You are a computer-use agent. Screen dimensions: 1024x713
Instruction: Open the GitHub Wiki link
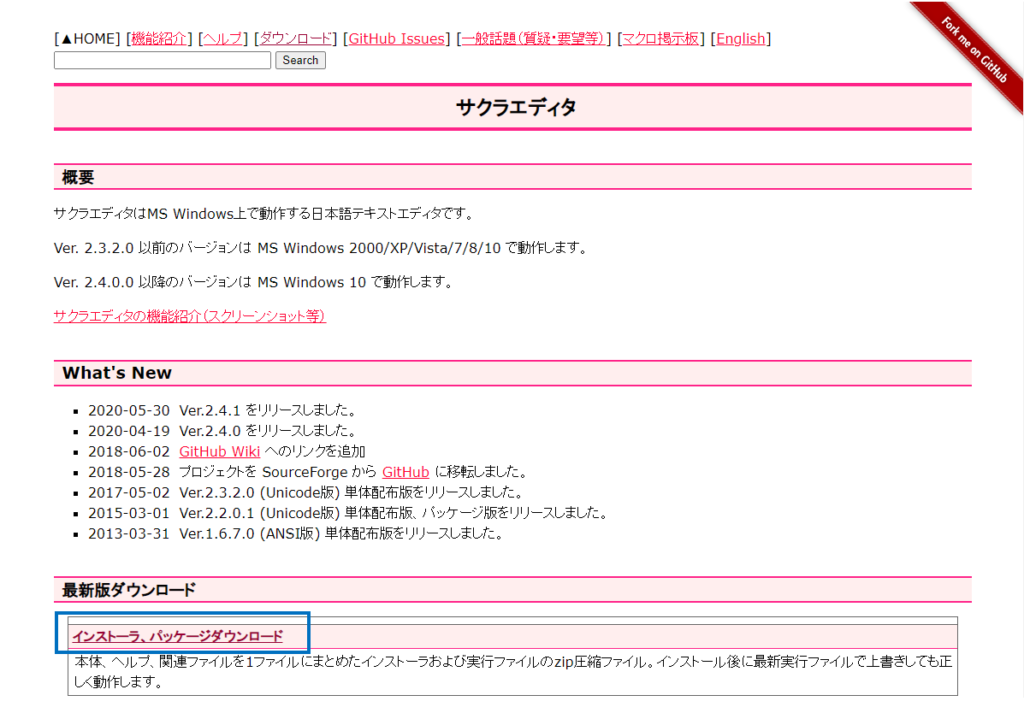coord(219,451)
